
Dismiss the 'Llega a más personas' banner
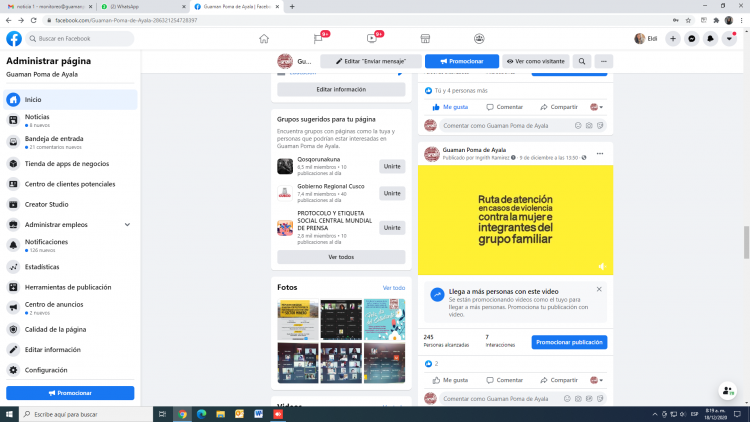pos(599,289)
